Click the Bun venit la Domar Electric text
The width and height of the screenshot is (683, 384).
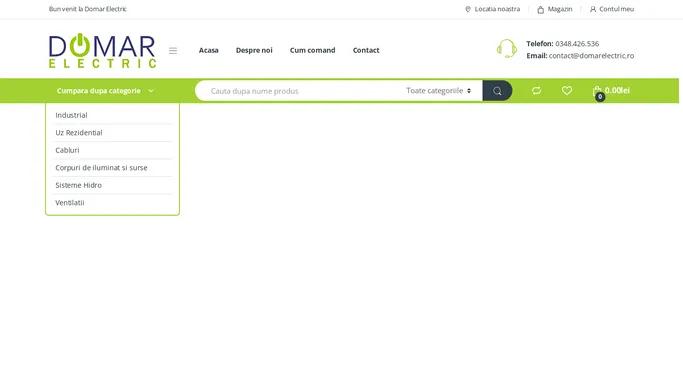click(x=88, y=9)
